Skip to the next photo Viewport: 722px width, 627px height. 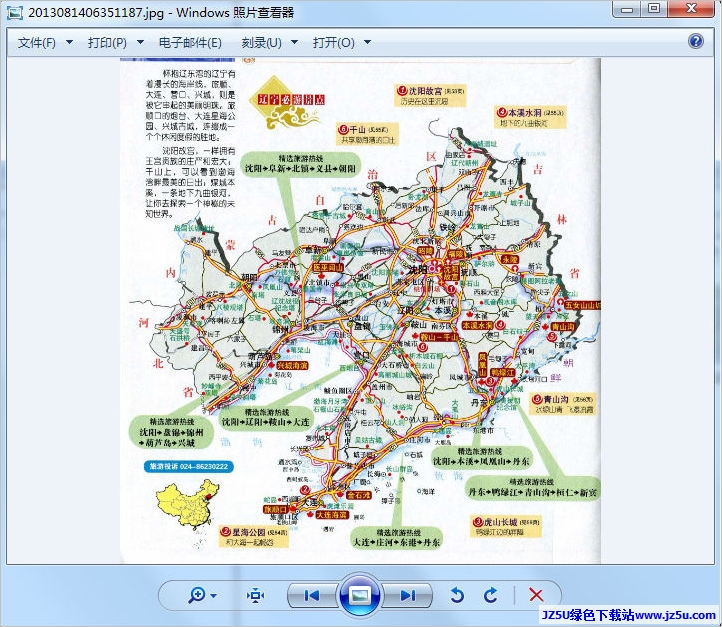(x=407, y=595)
